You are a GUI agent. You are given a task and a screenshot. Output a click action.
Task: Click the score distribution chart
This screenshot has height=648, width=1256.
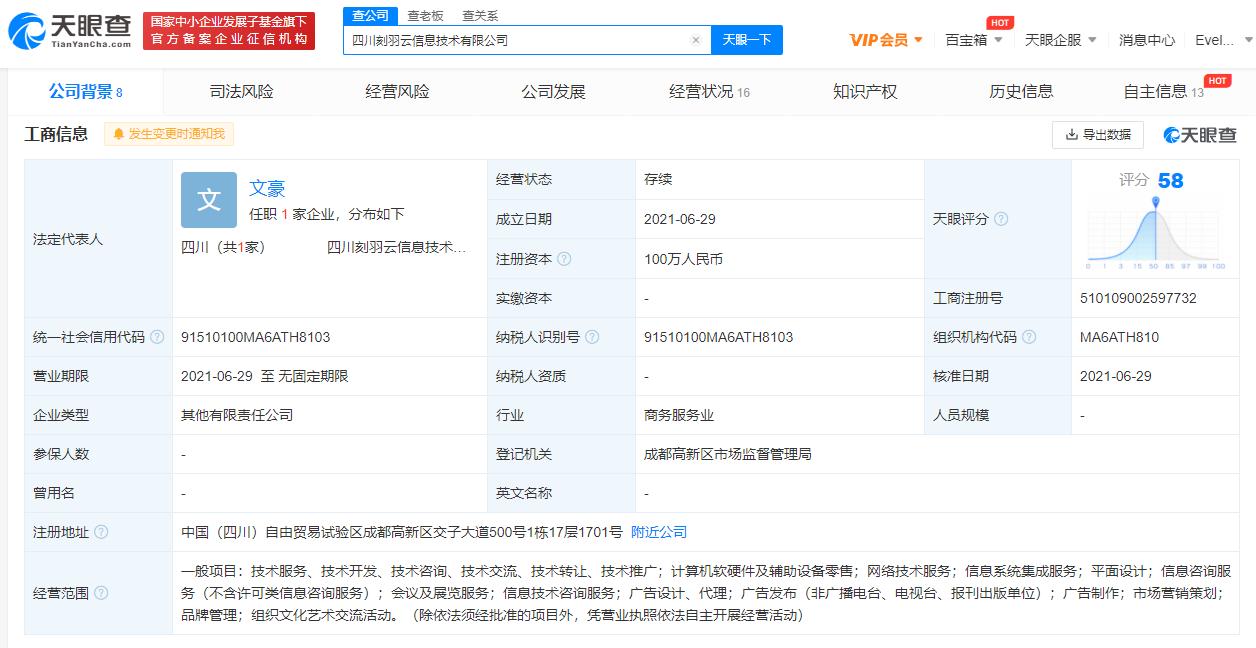1156,233
